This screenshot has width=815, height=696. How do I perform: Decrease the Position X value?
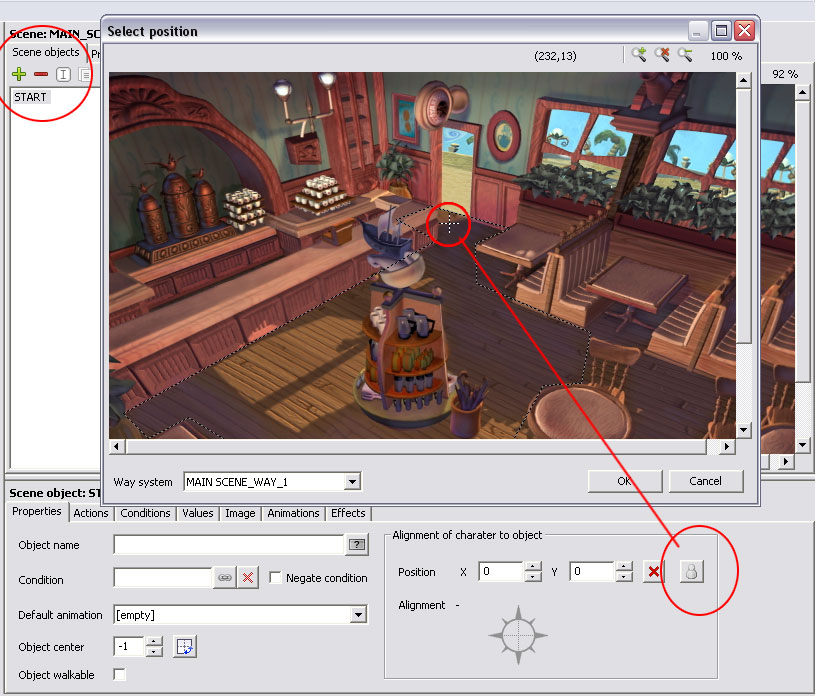pos(533,576)
